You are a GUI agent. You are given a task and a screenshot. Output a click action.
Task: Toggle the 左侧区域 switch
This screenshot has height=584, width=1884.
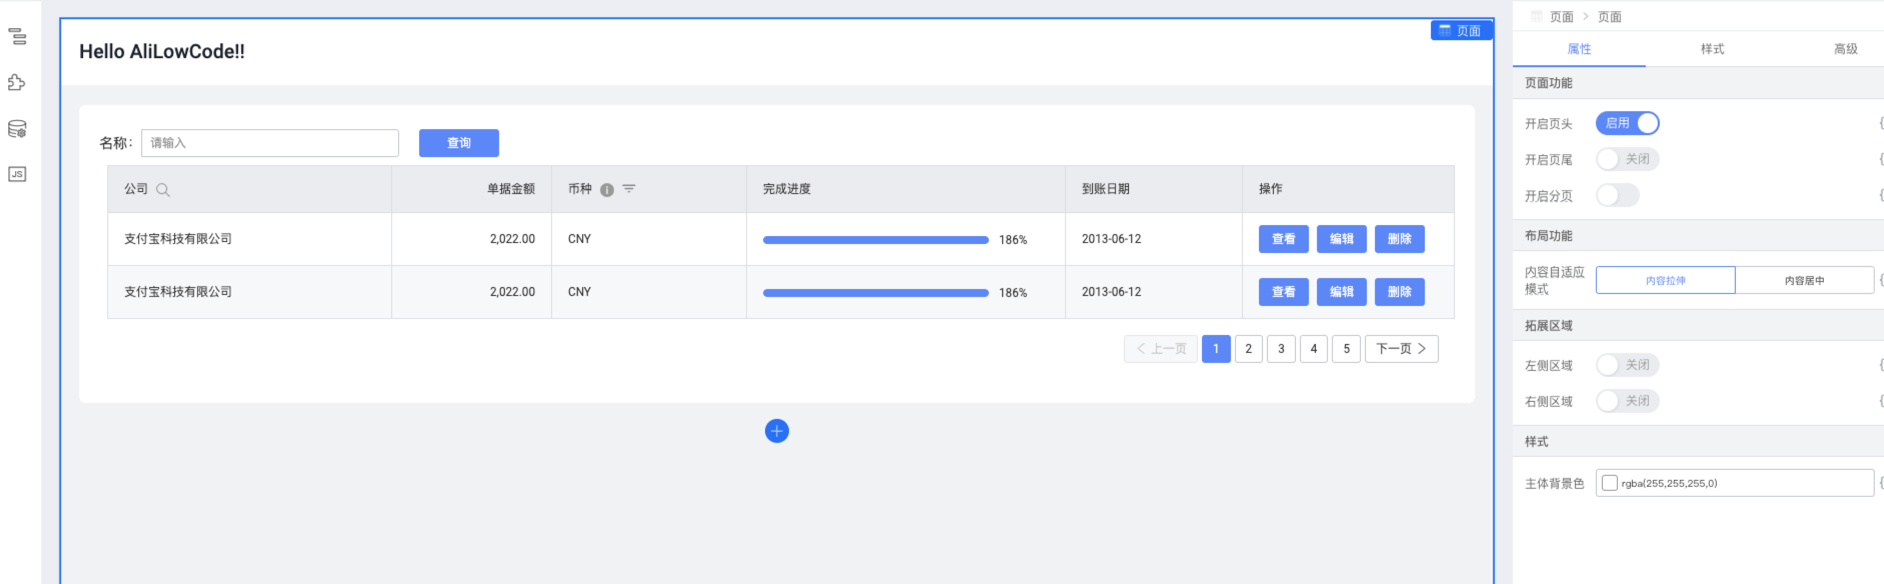click(1628, 365)
